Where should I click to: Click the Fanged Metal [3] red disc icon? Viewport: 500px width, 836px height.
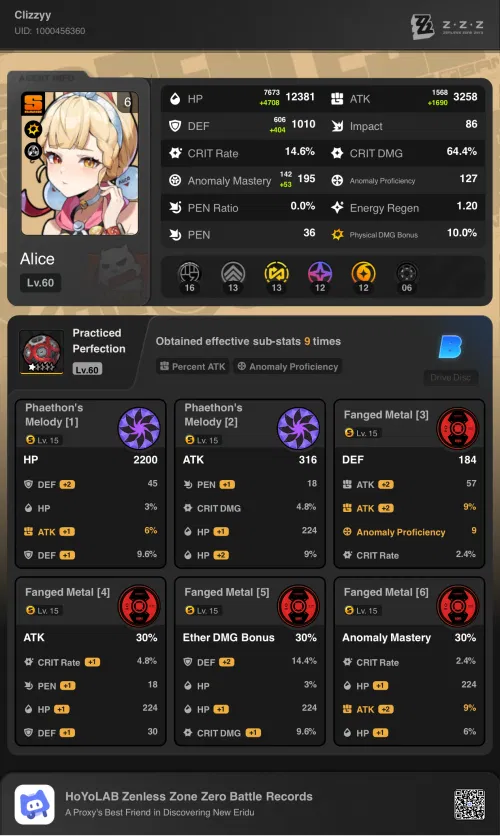pyautogui.click(x=457, y=428)
